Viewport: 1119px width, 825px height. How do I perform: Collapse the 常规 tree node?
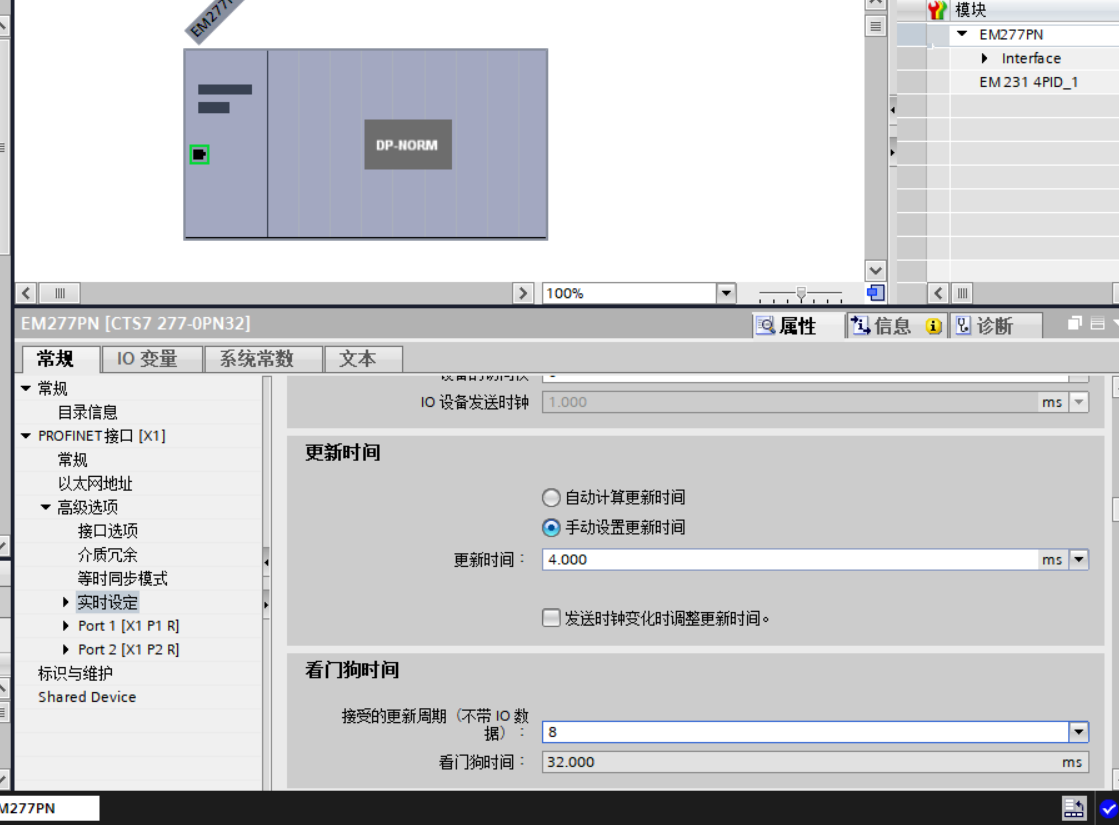[26, 388]
